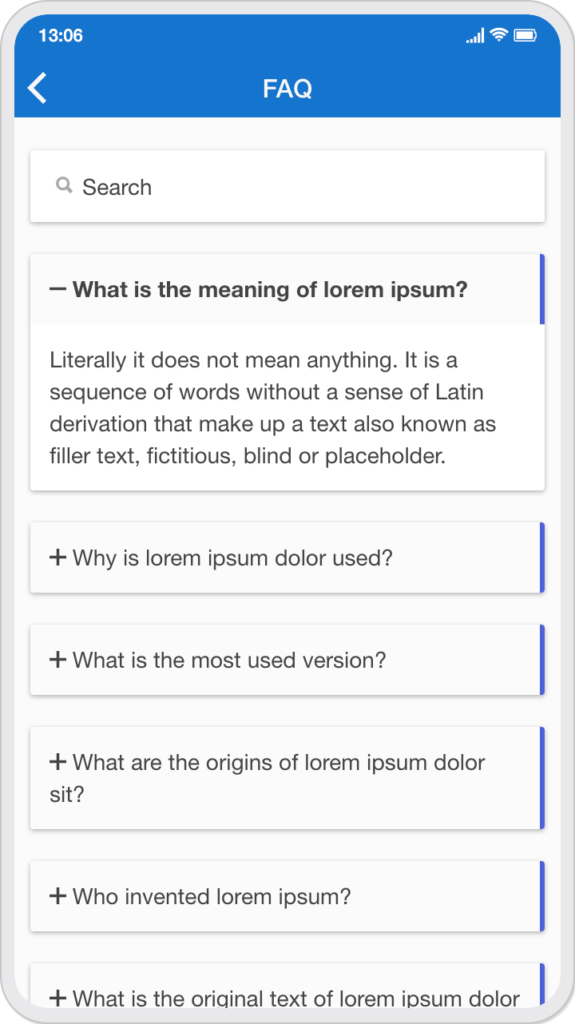Viewport: 575px width, 1024px height.
Task: Click plus icon beside 'Why is lorem ipsum dolor used?'
Action: click(58, 558)
